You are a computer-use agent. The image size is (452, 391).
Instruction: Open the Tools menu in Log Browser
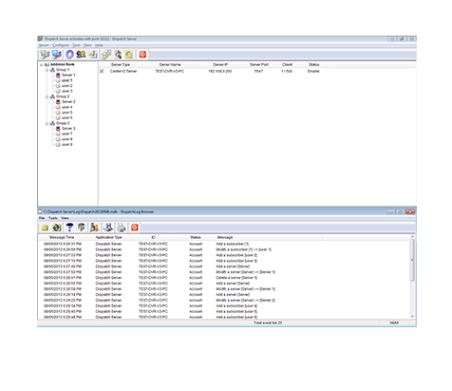(53, 218)
